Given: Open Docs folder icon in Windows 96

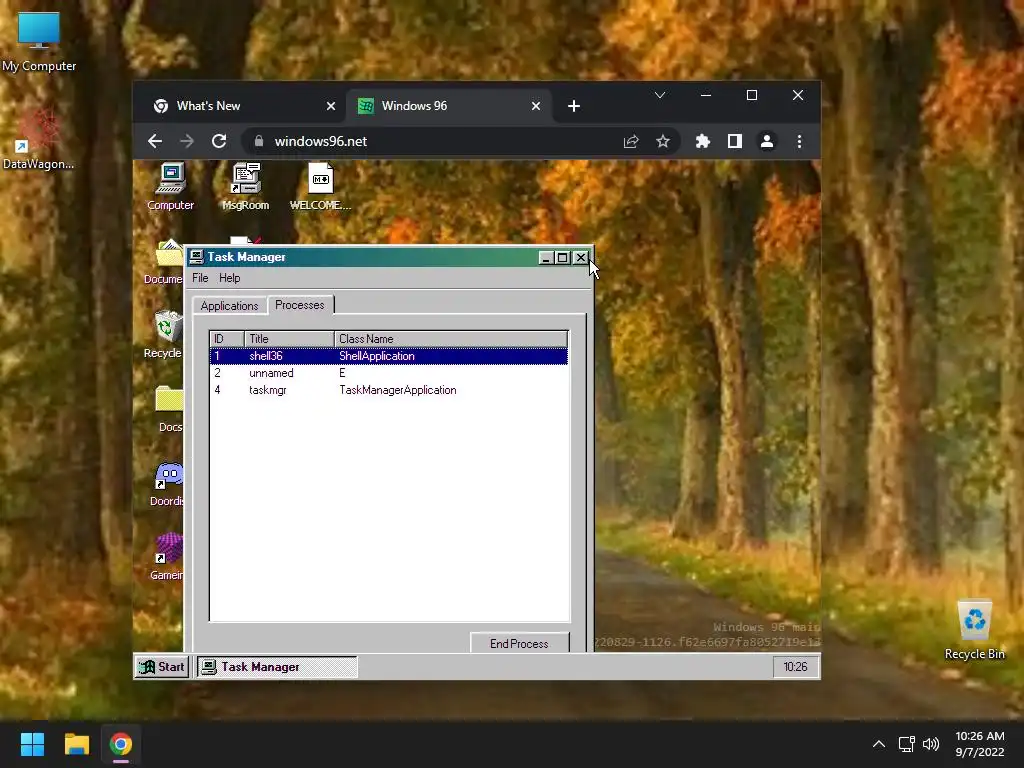Looking at the screenshot, I should click(169, 409).
